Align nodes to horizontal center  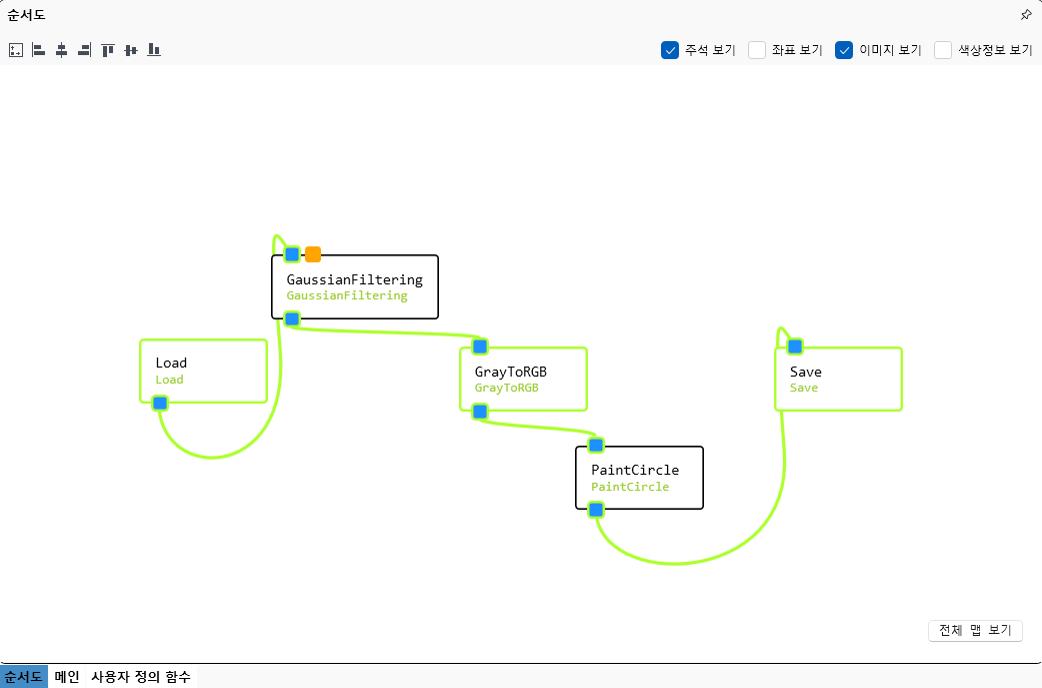tap(61, 50)
